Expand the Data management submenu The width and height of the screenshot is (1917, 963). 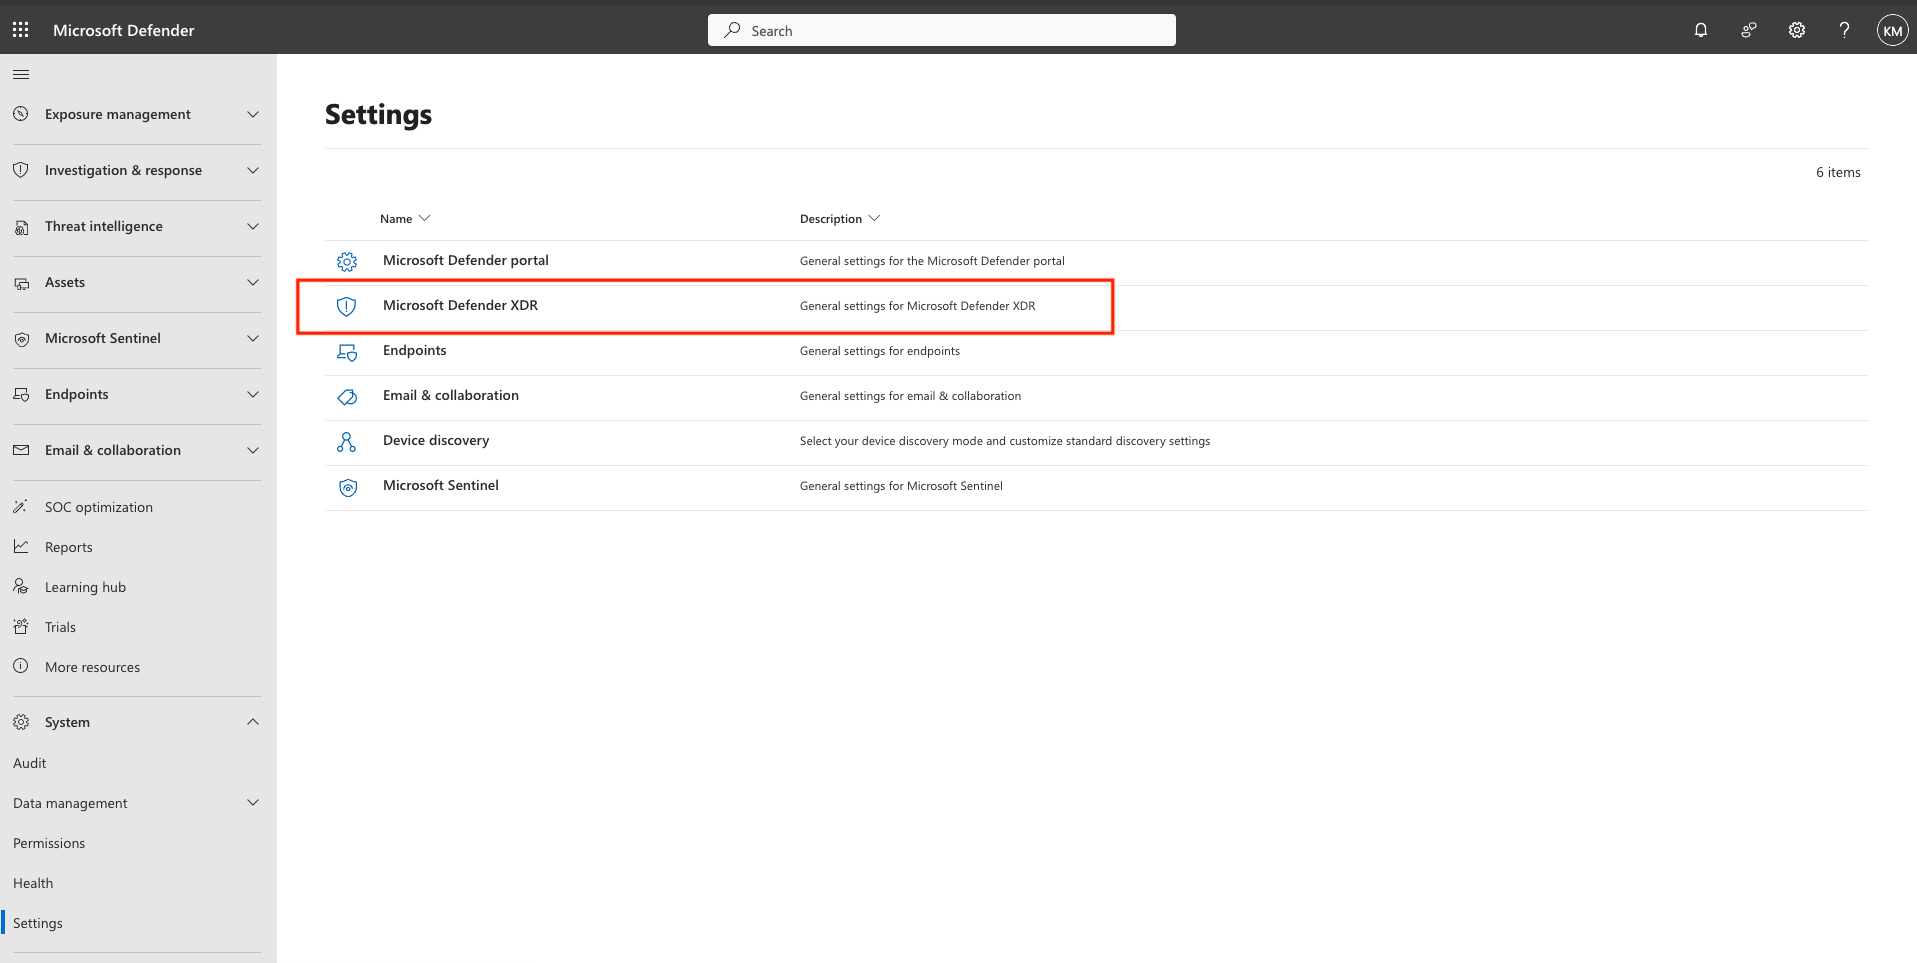[x=253, y=803]
